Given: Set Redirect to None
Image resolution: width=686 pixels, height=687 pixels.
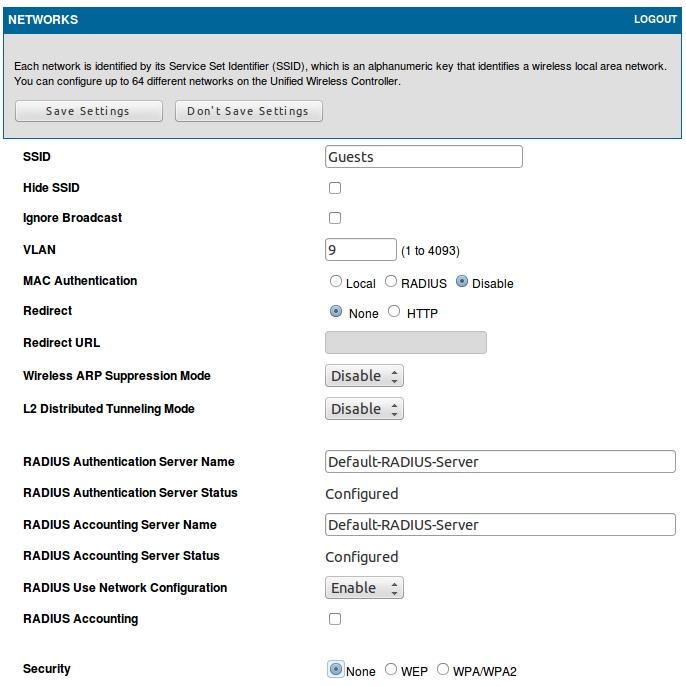Looking at the screenshot, I should tap(336, 312).
